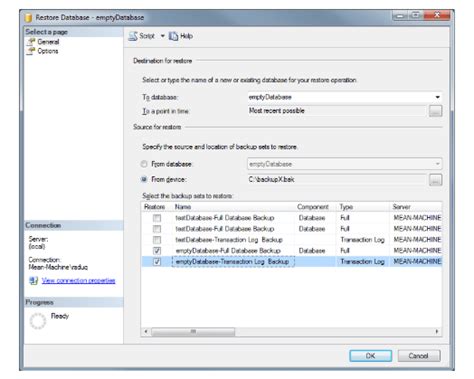Screen dimensions: 474x379
Task: Check testDatabase-Transaction Log Backup restore box
Action: (x=157, y=240)
